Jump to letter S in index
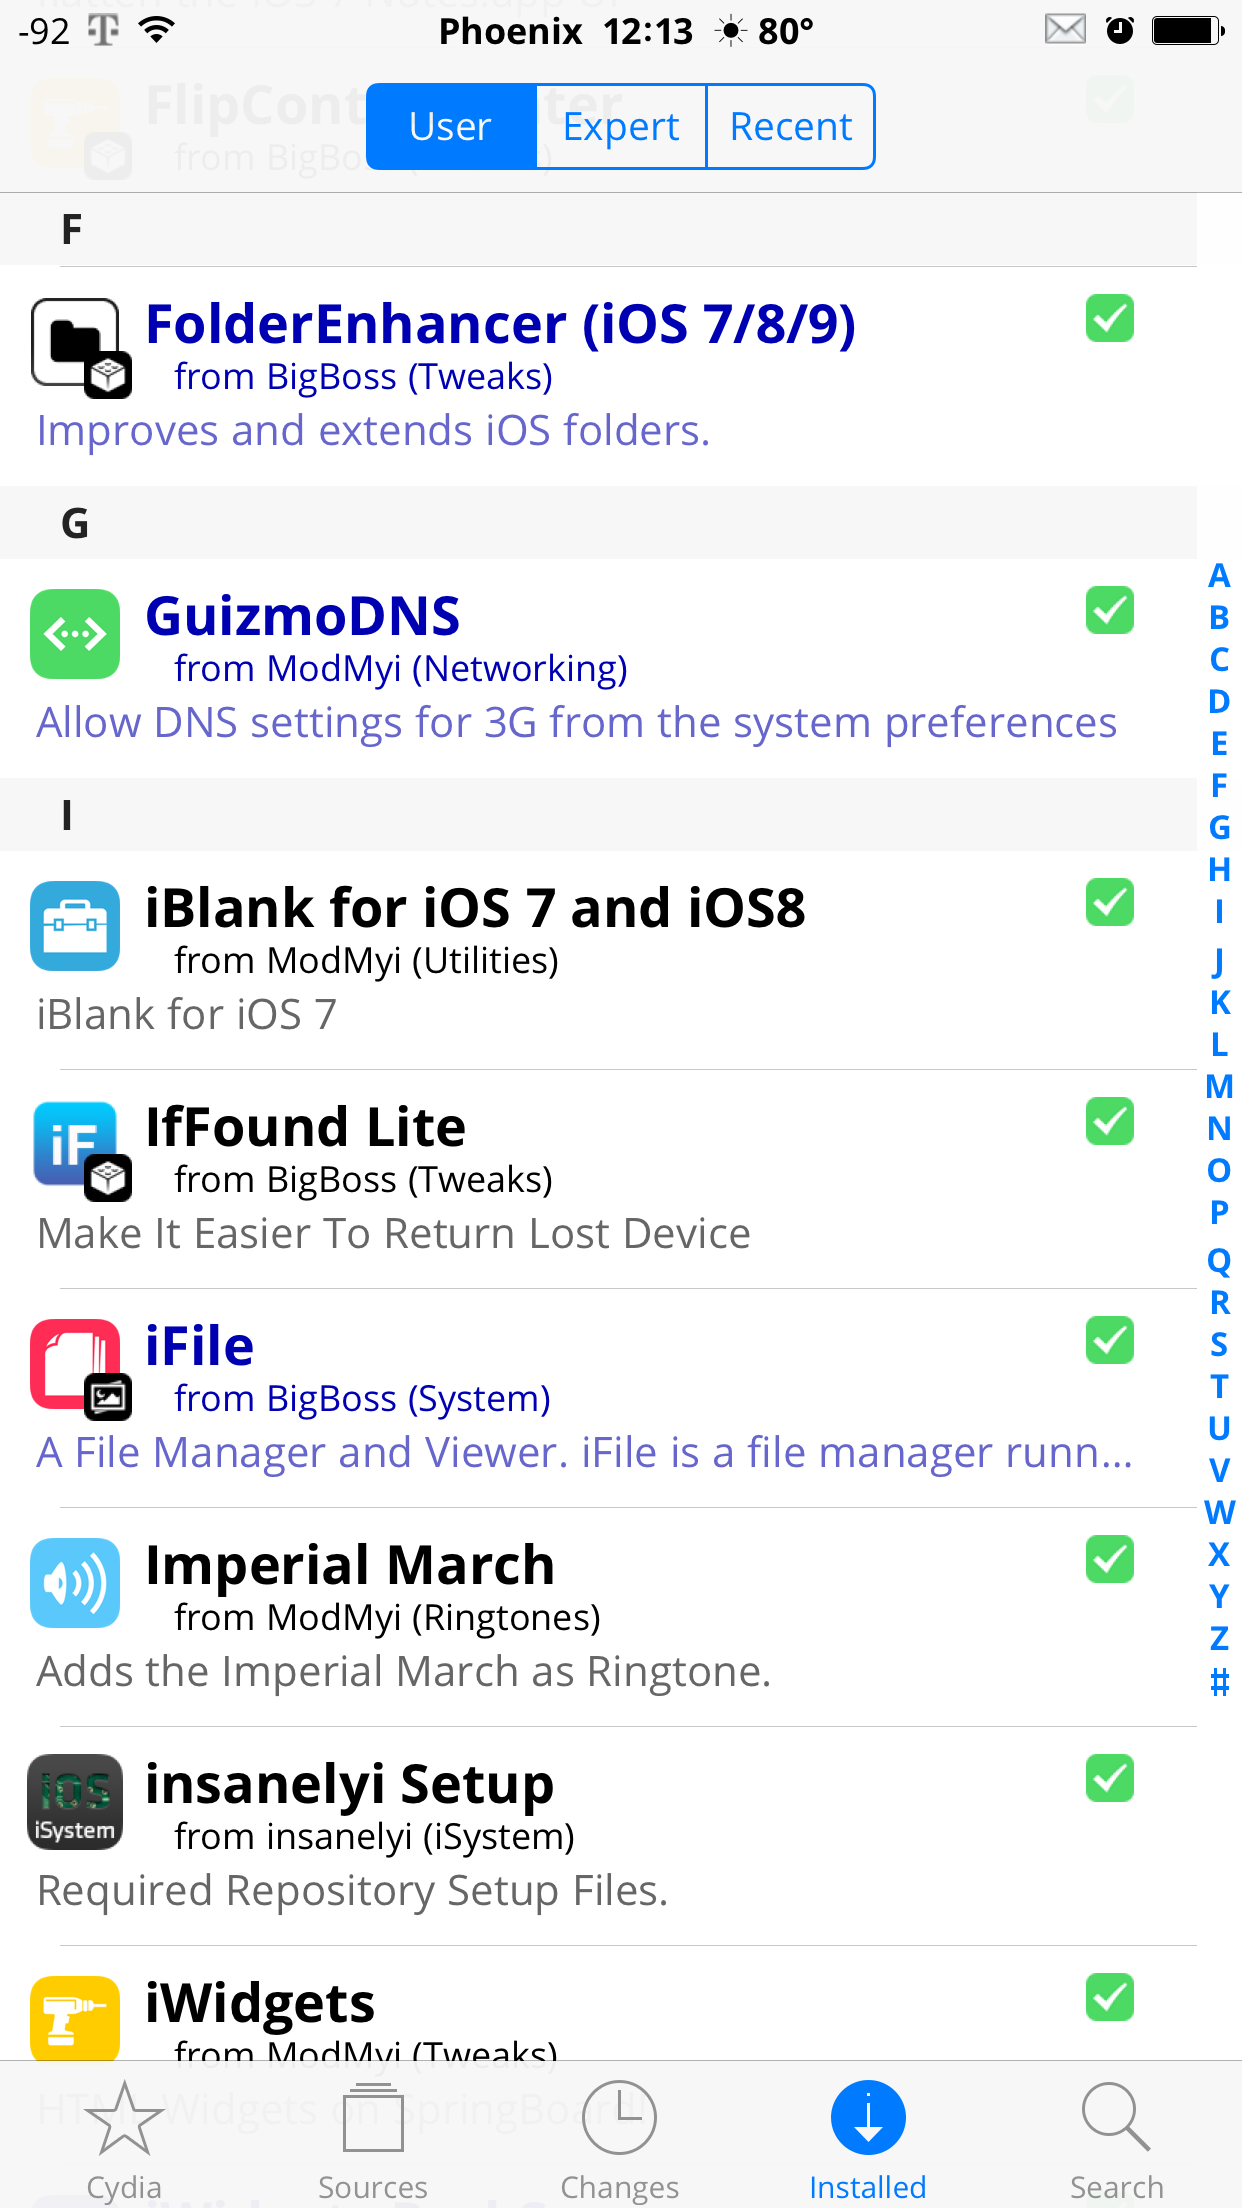This screenshot has height=2208, width=1242. click(x=1219, y=1345)
